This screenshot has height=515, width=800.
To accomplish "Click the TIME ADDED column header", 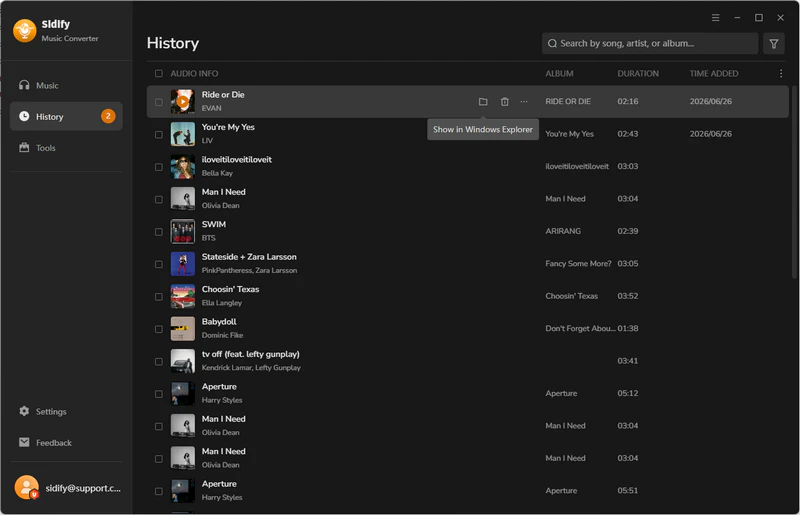I will [x=714, y=73].
